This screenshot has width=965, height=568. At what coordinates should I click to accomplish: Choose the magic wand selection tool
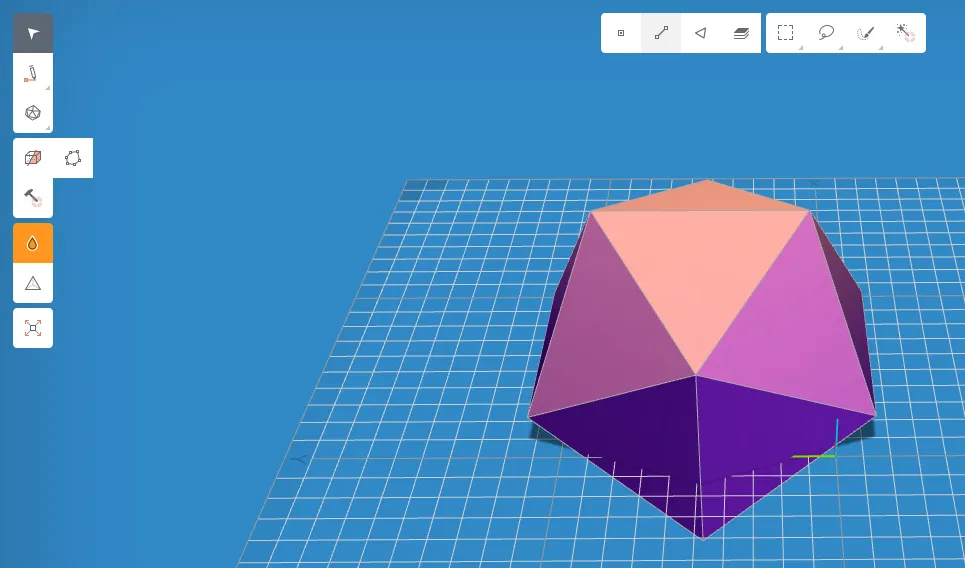click(x=905, y=33)
